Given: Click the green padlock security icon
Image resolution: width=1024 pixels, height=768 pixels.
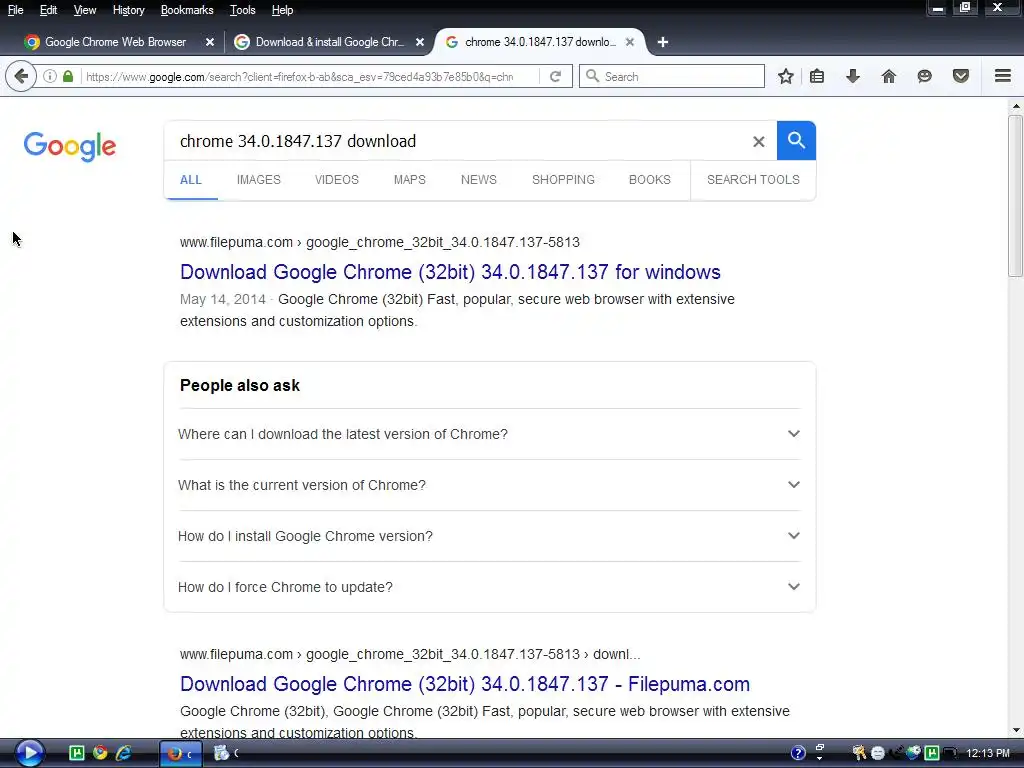Looking at the screenshot, I should [x=68, y=76].
